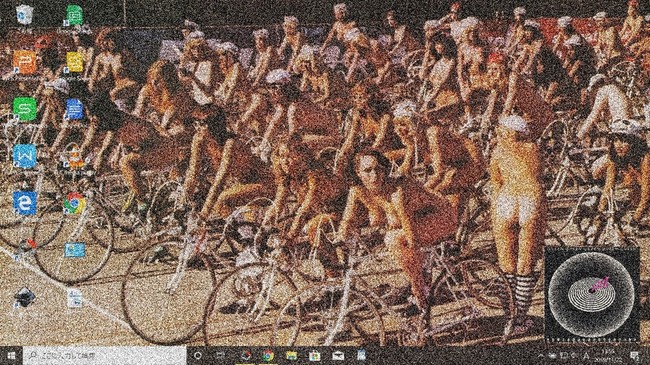650x365 pixels.
Task: Activate the Cortana circle icon
Action: click(198, 355)
